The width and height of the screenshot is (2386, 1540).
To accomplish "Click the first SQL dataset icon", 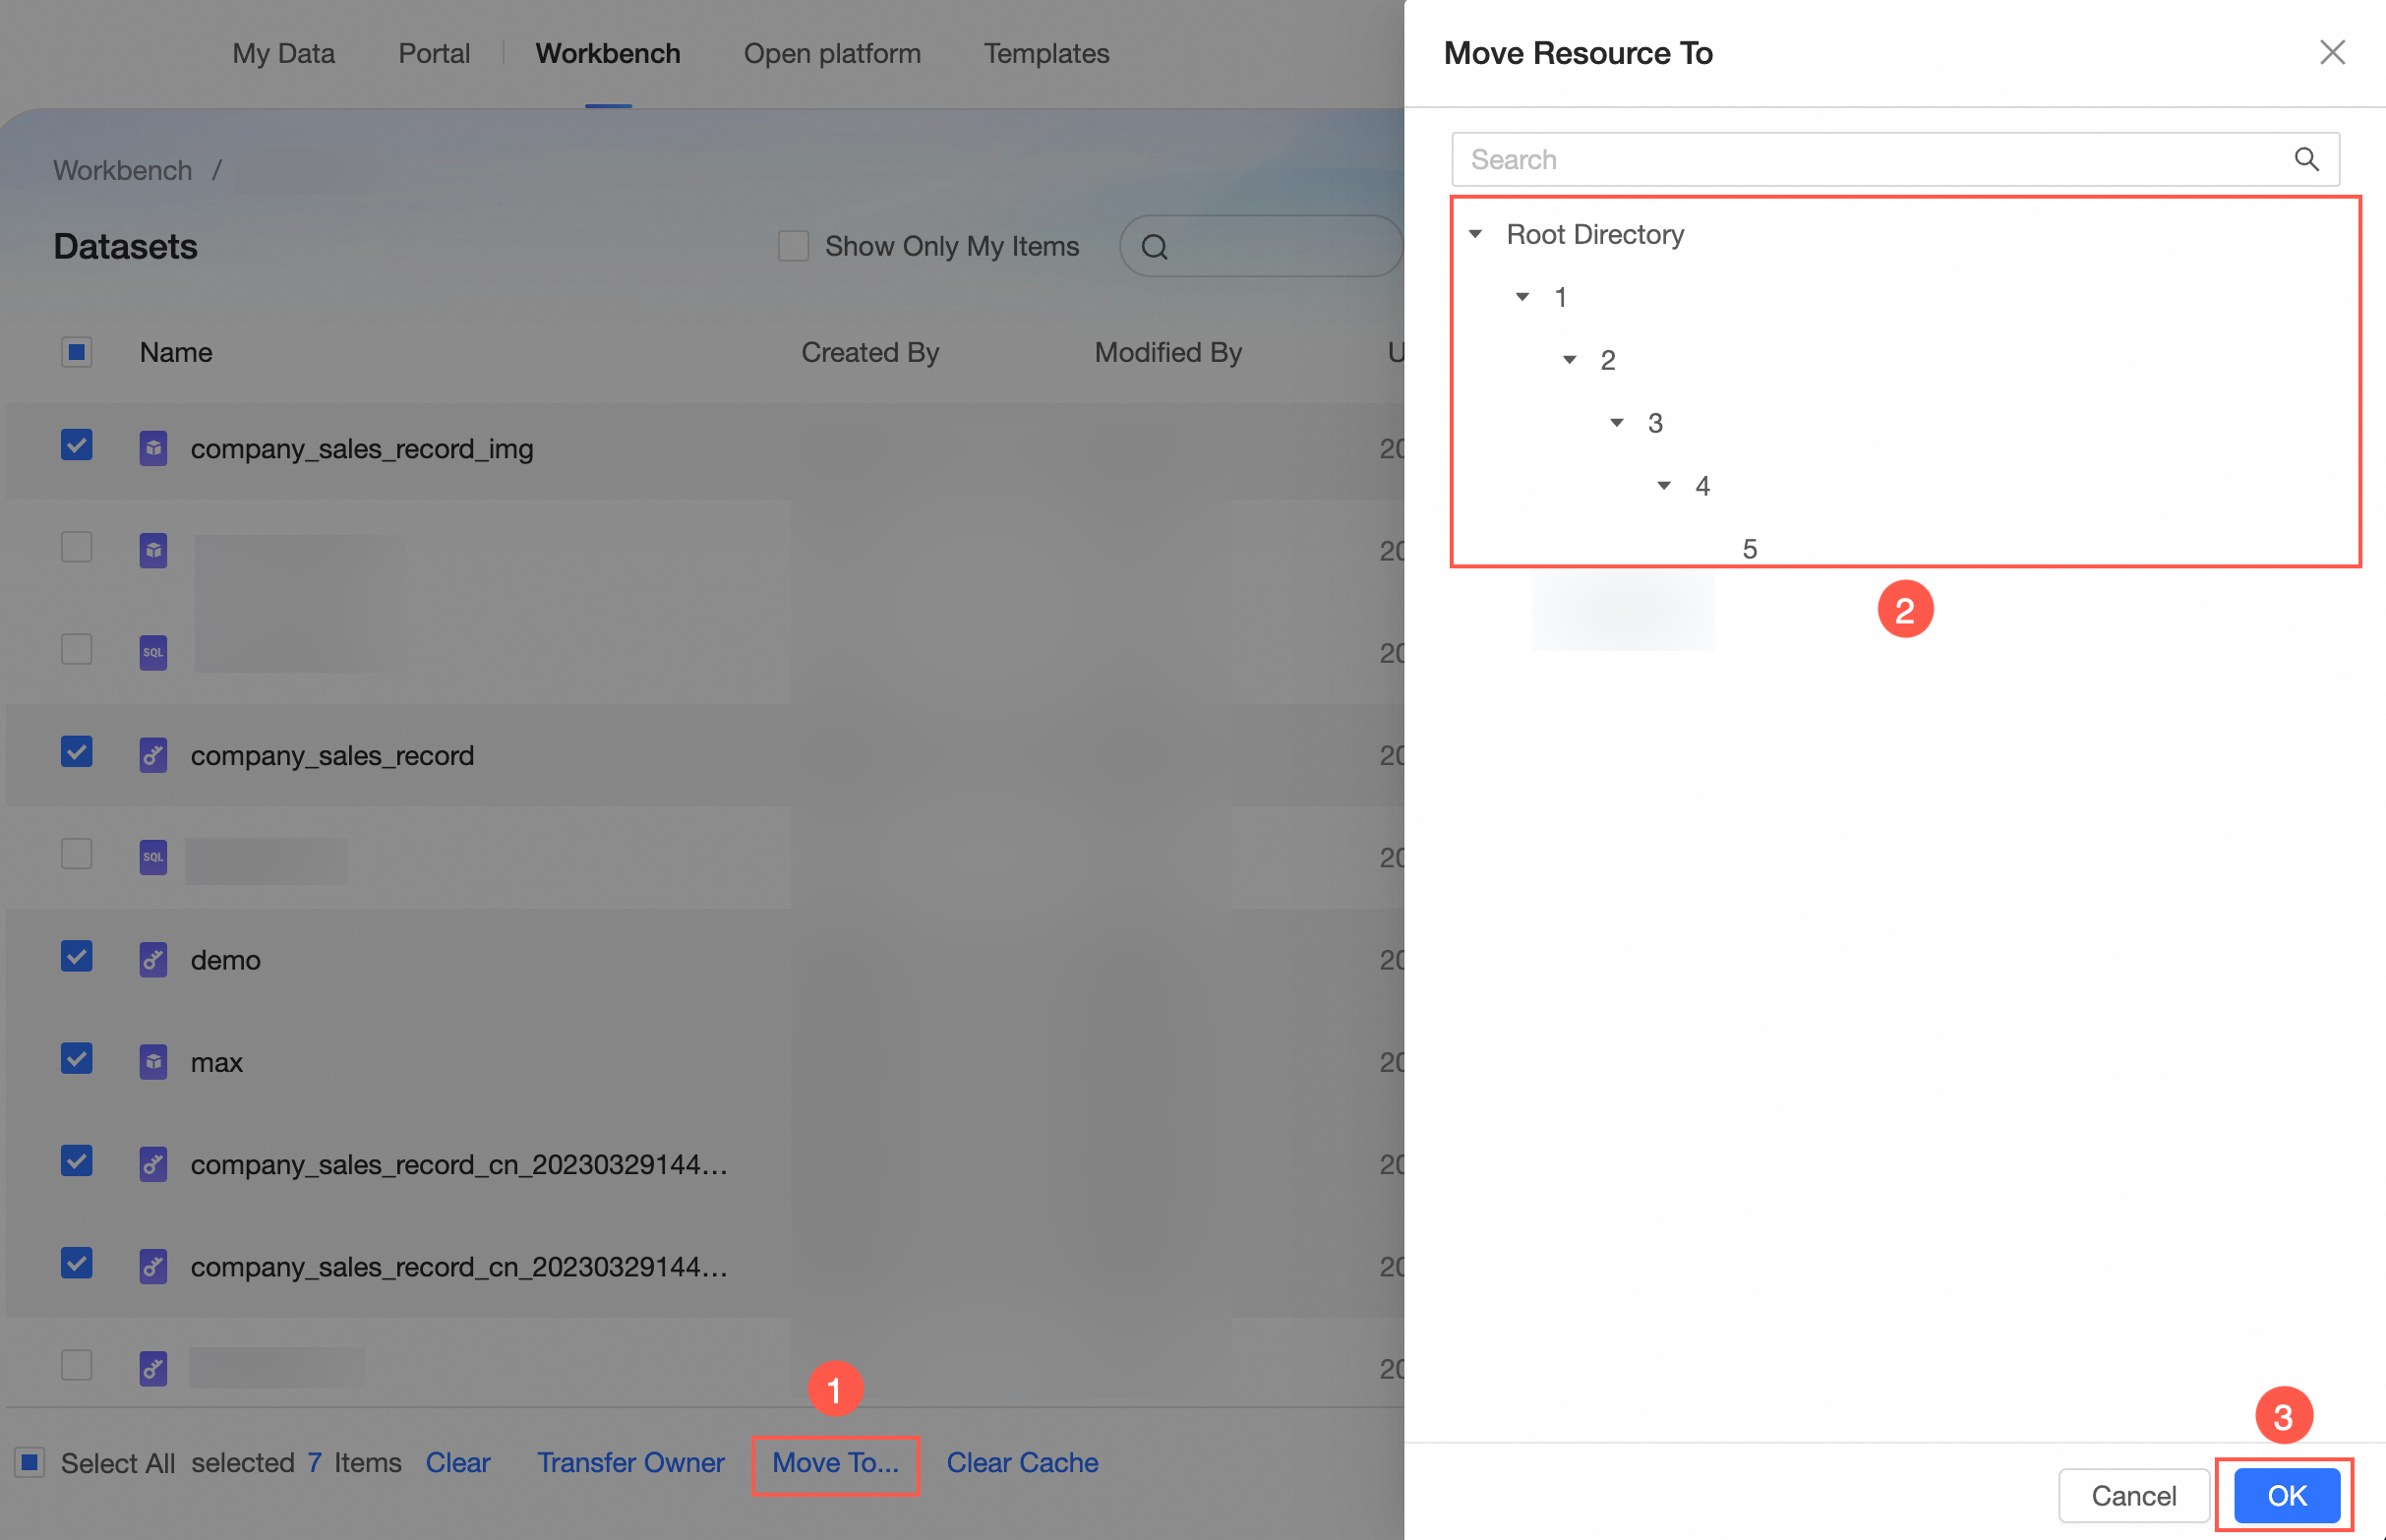I will (153, 653).
